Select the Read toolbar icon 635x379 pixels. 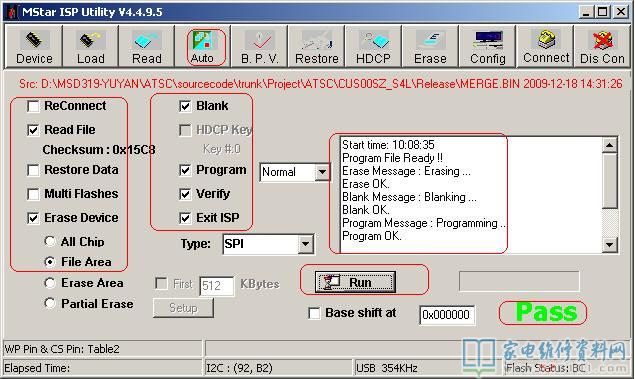[147, 46]
